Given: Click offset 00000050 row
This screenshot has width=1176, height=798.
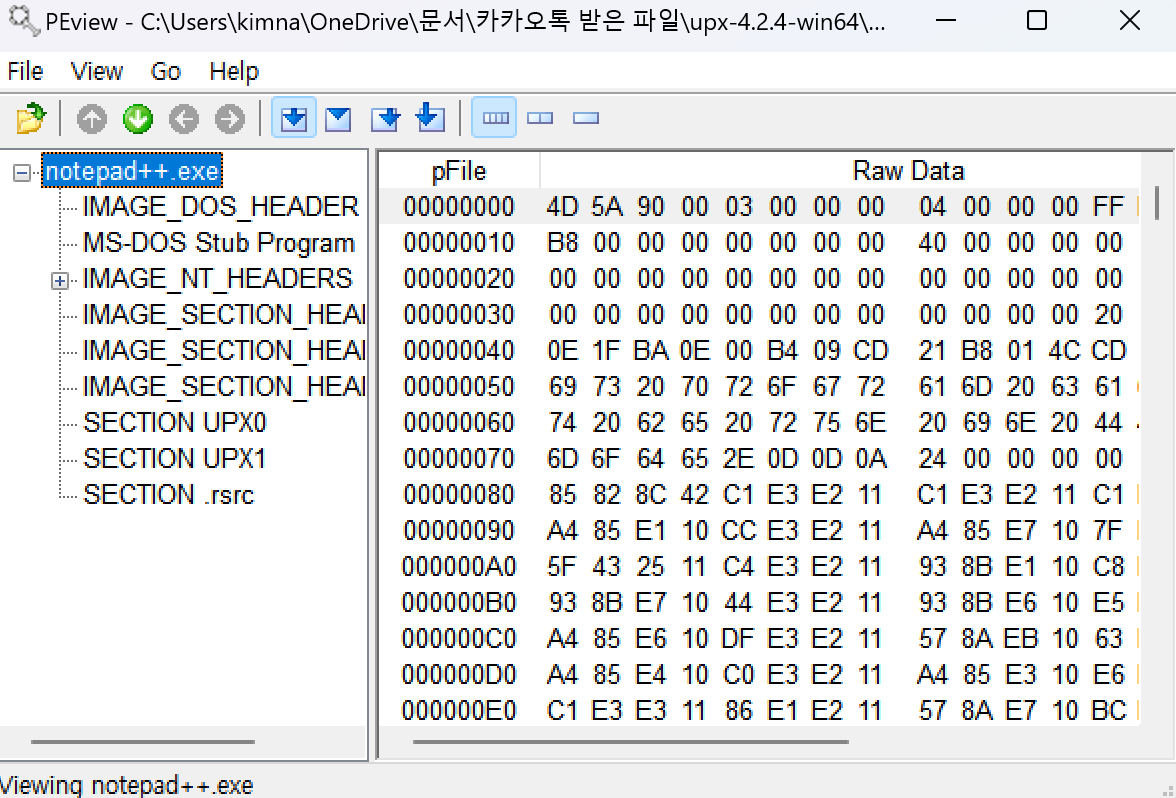Looking at the screenshot, I should coord(759,387).
